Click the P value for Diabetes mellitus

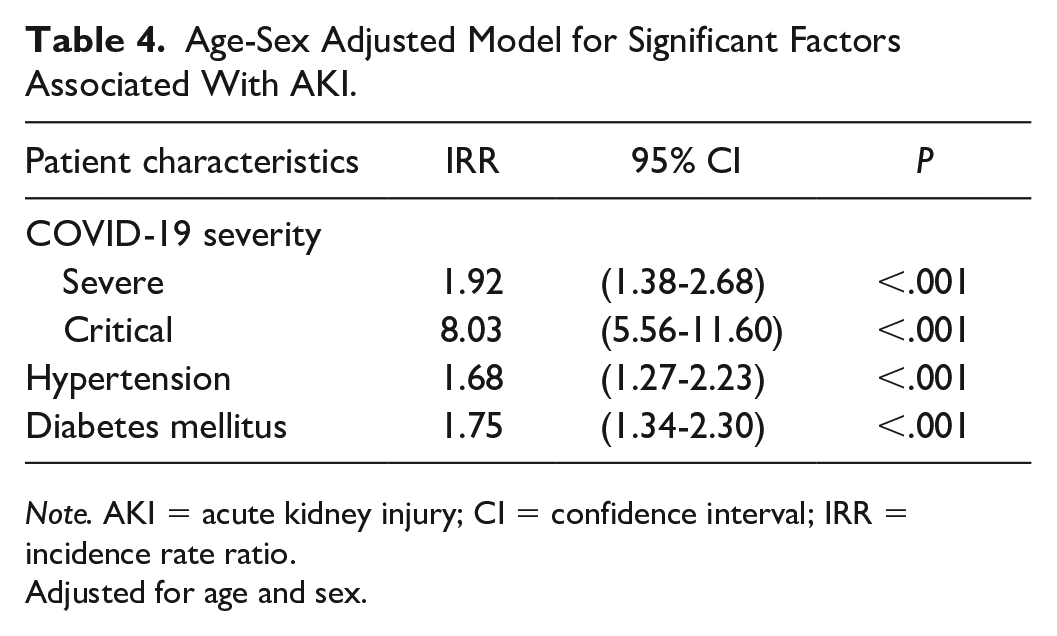point(923,426)
